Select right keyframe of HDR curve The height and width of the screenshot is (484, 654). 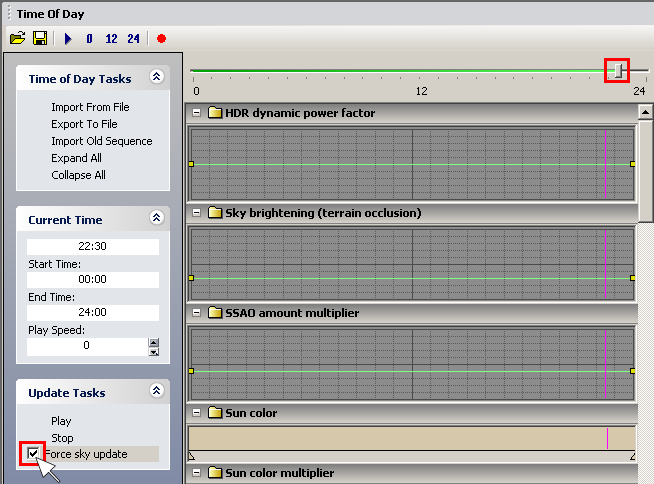(633, 164)
